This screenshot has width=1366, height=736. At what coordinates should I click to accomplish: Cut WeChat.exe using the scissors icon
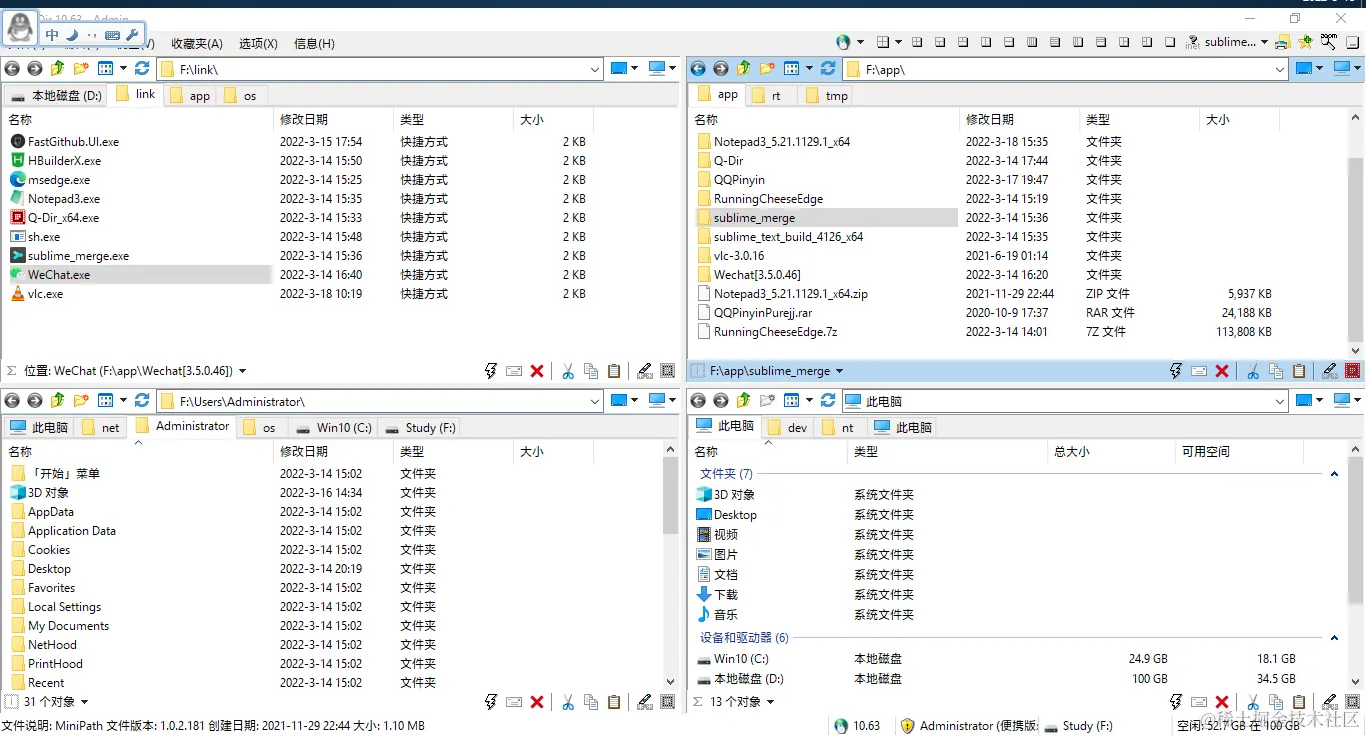tap(567, 370)
